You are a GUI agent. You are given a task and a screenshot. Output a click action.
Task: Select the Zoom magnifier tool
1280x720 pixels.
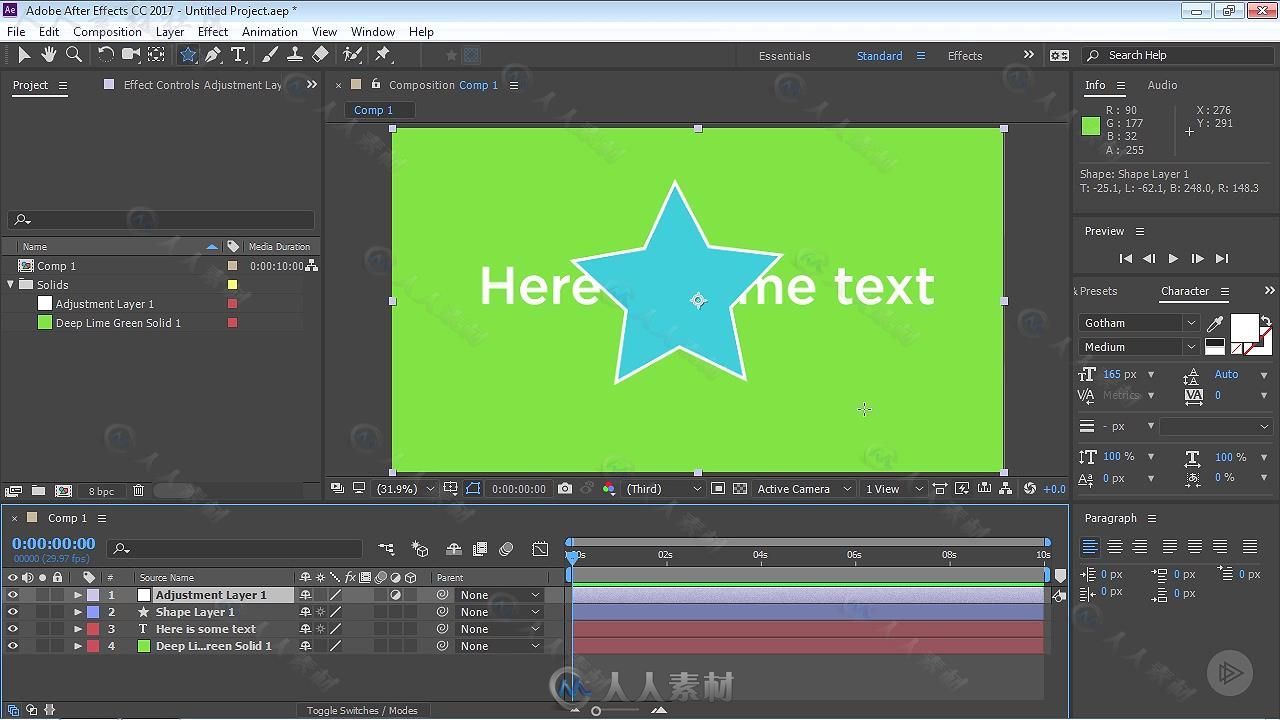(x=73, y=55)
